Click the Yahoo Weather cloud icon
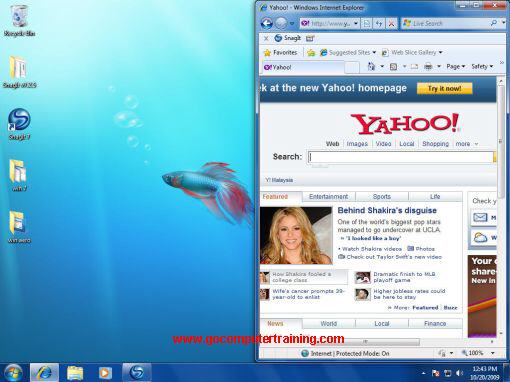510x382 pixels. 480,238
